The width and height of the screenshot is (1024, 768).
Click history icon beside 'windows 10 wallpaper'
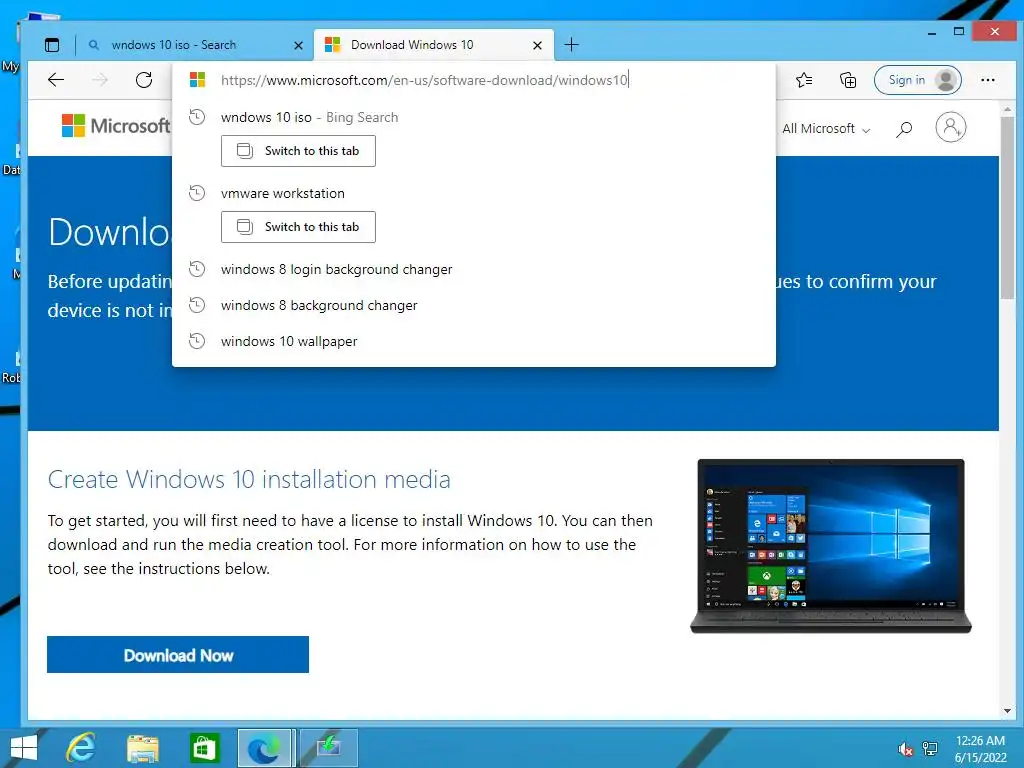point(197,341)
